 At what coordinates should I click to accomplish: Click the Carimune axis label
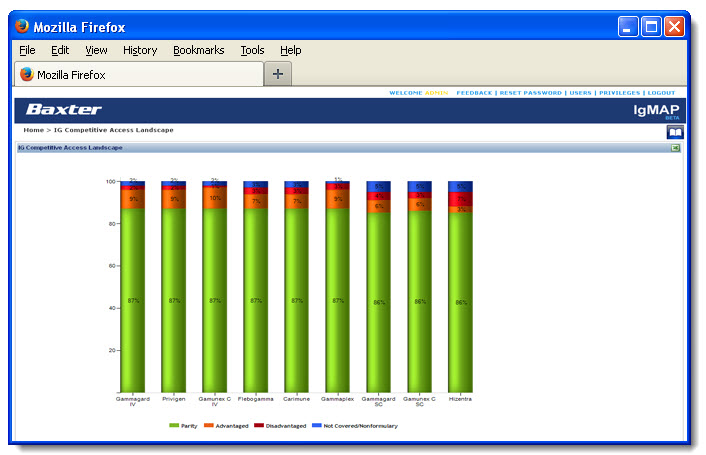pyautogui.click(x=297, y=399)
